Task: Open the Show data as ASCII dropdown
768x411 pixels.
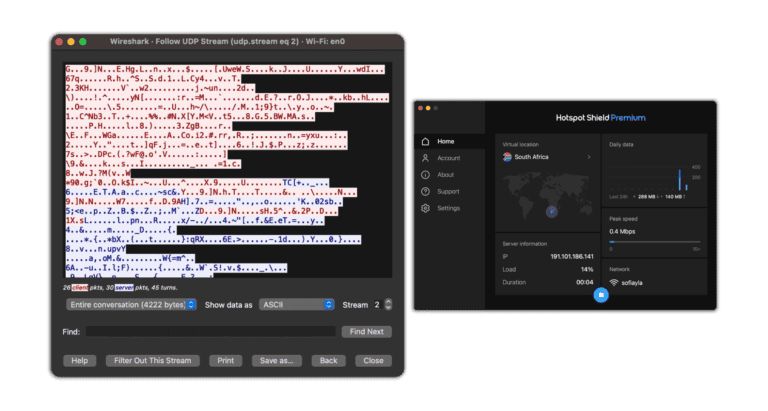Action: (296, 305)
